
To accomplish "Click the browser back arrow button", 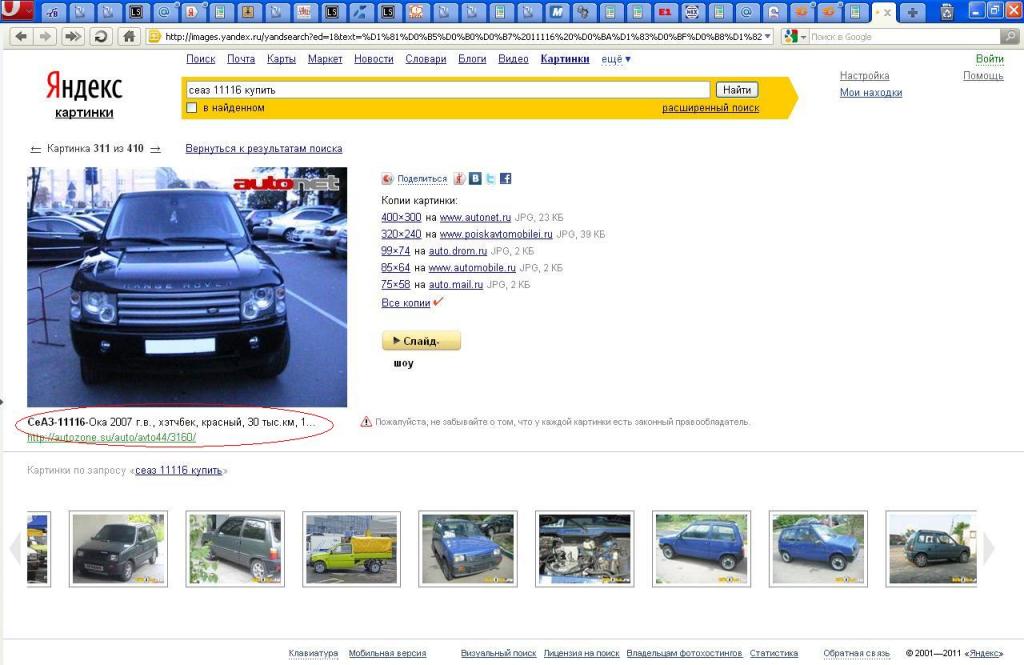I will [x=20, y=36].
